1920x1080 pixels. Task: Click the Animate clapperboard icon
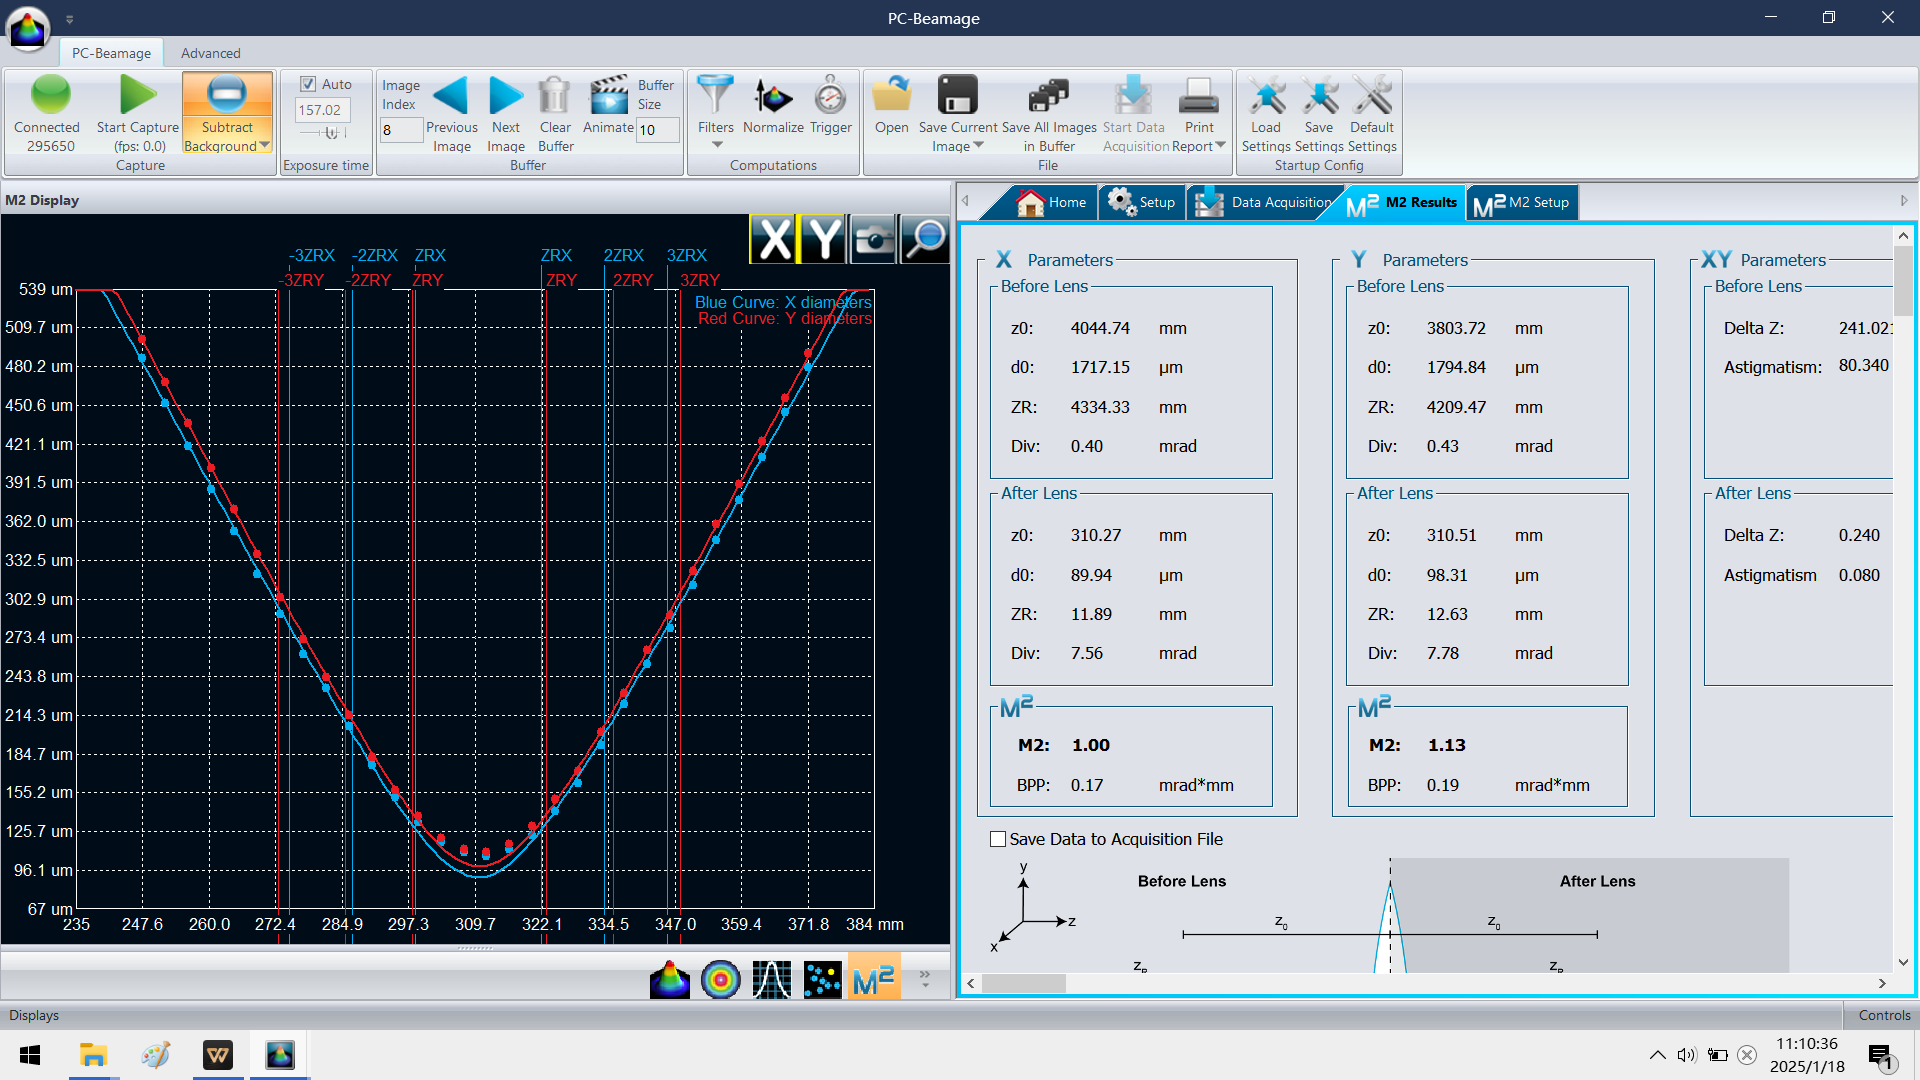click(x=608, y=96)
